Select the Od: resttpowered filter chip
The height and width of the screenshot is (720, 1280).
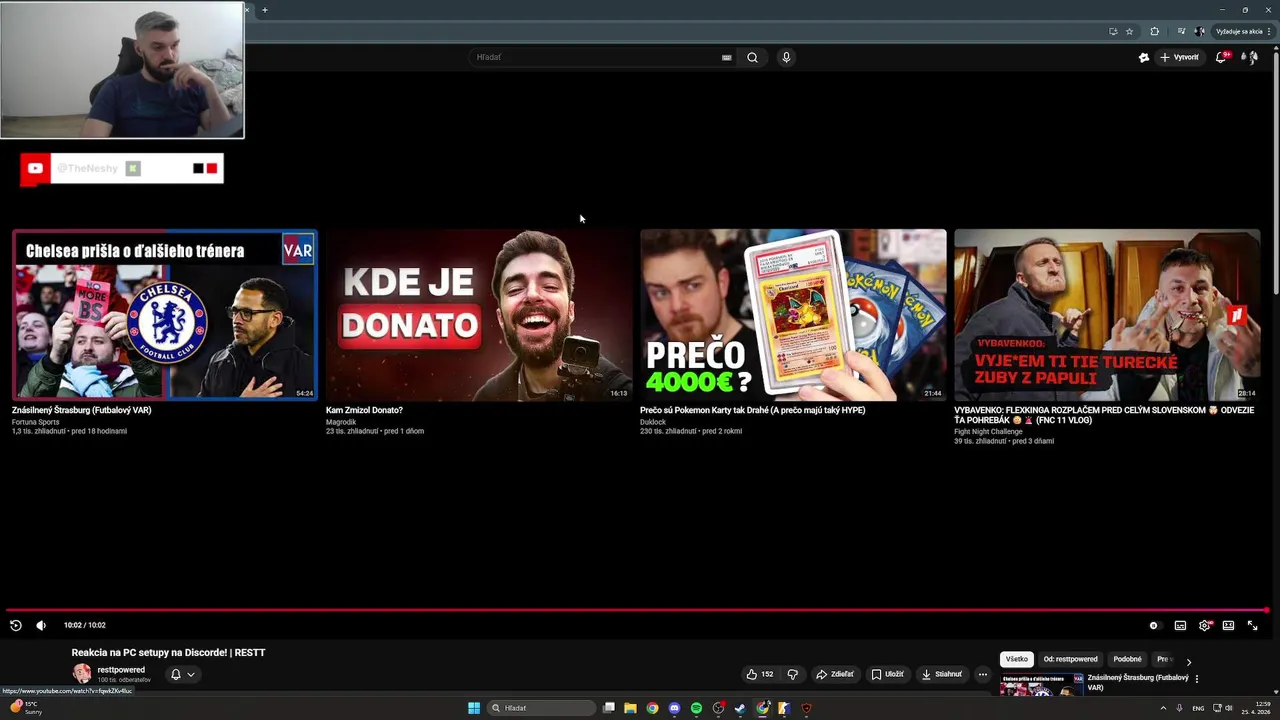[x=1070, y=659]
